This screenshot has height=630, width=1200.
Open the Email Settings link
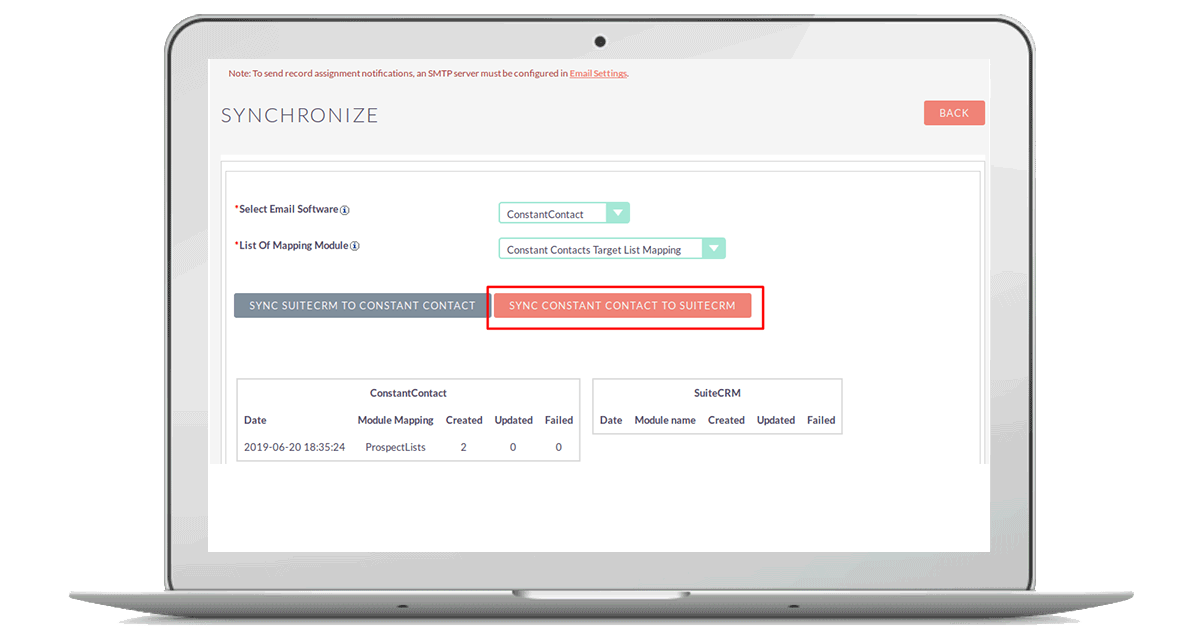(598, 73)
